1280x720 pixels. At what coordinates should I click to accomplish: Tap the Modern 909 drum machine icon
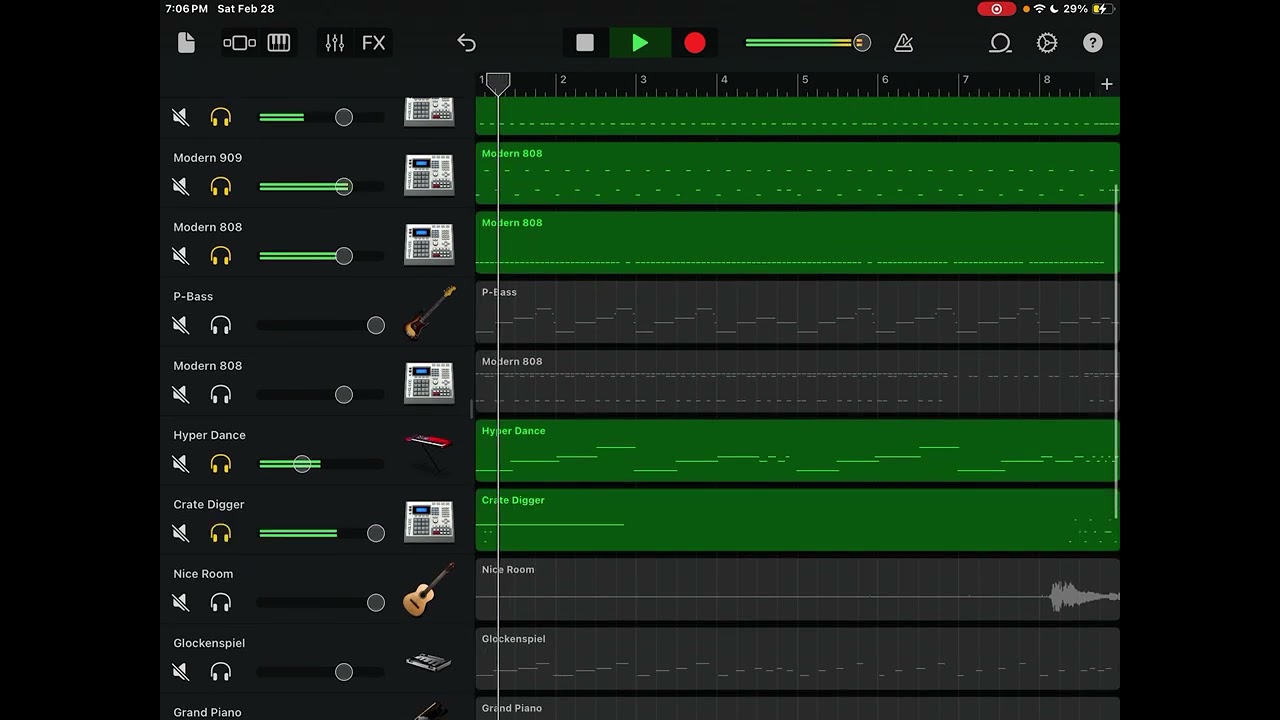coord(429,175)
